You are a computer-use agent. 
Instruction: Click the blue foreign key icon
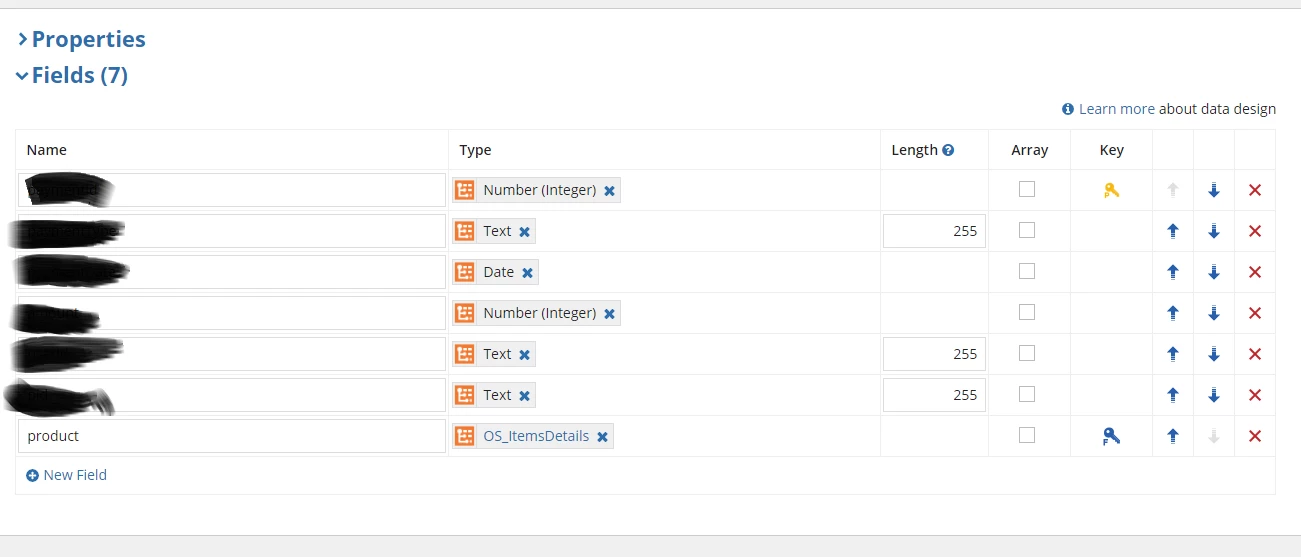coord(1111,436)
